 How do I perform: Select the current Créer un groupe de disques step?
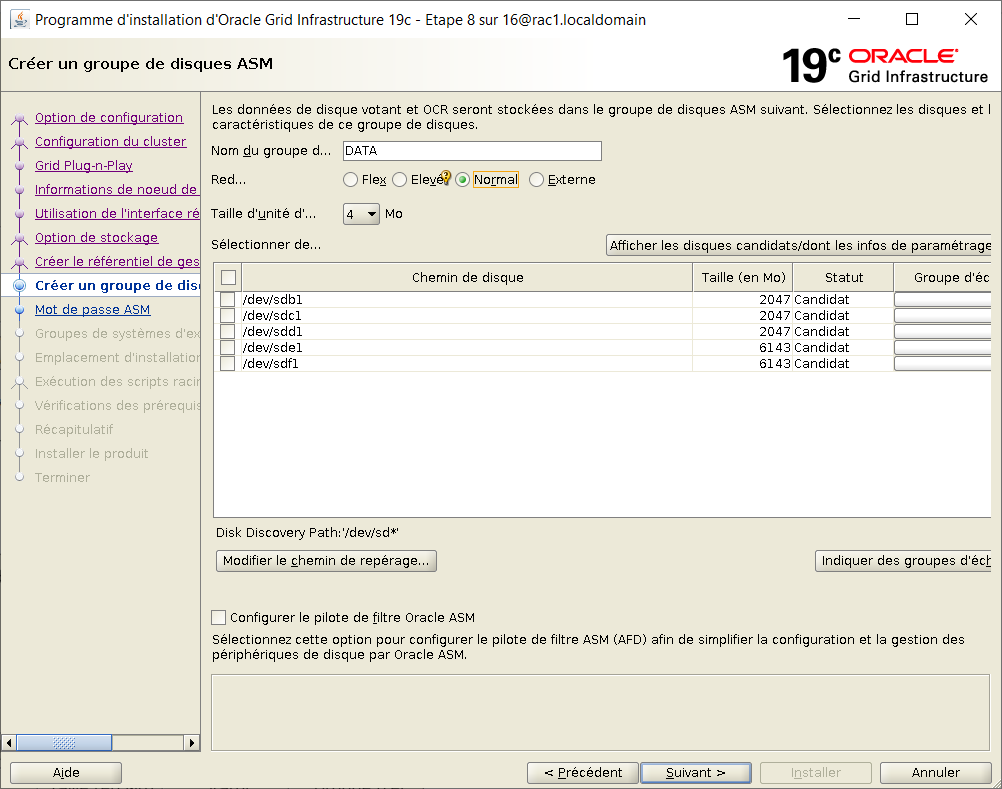pyautogui.click(x=117, y=286)
